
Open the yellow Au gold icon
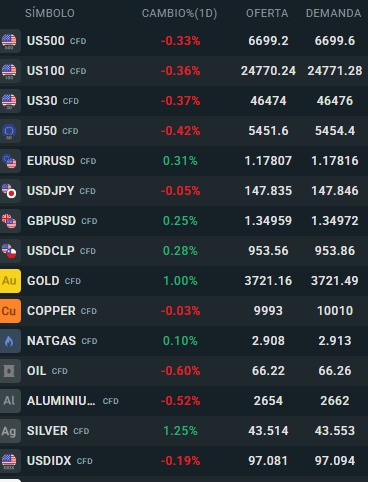click(x=10, y=281)
